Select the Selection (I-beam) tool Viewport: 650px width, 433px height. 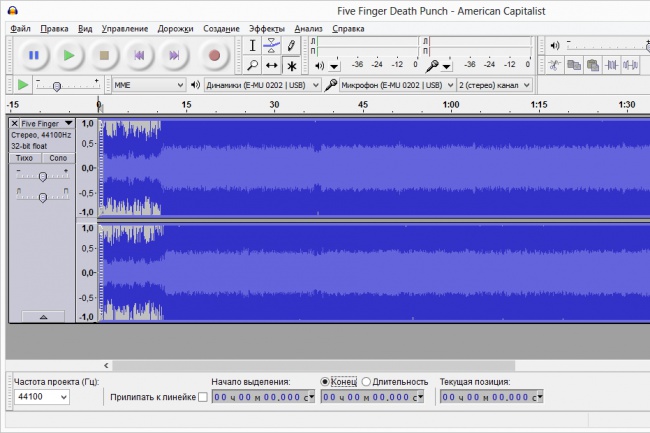point(252,46)
